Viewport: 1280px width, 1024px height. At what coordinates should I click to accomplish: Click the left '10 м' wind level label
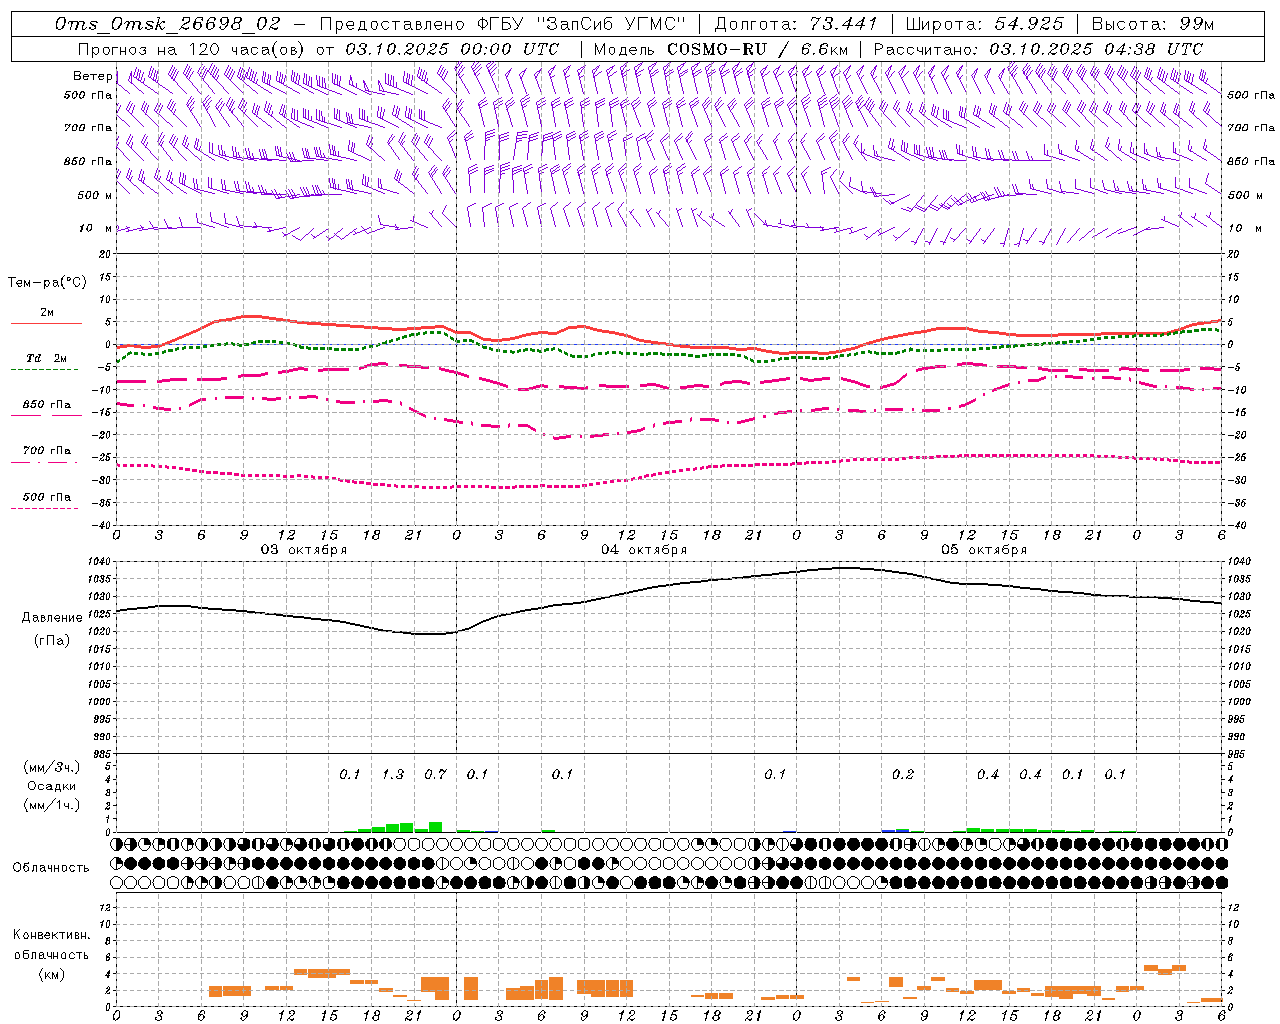click(x=96, y=228)
